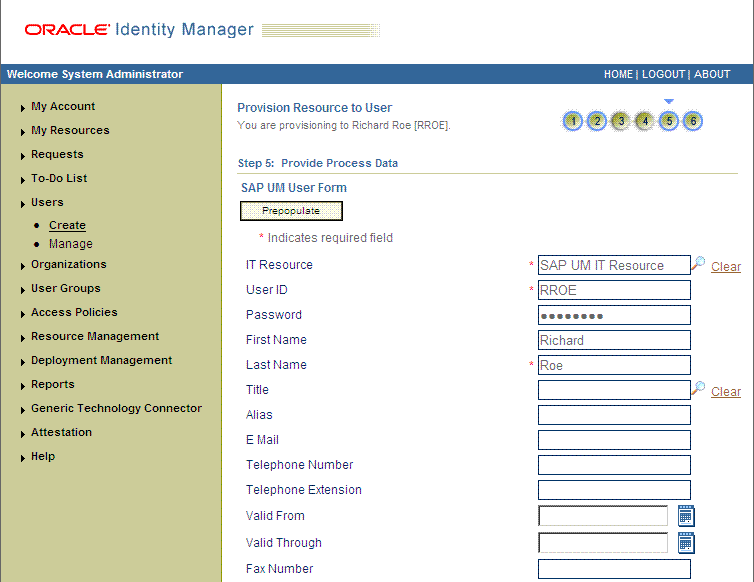Focus the Alias field
Viewport: 754px width, 582px height.
click(614, 415)
